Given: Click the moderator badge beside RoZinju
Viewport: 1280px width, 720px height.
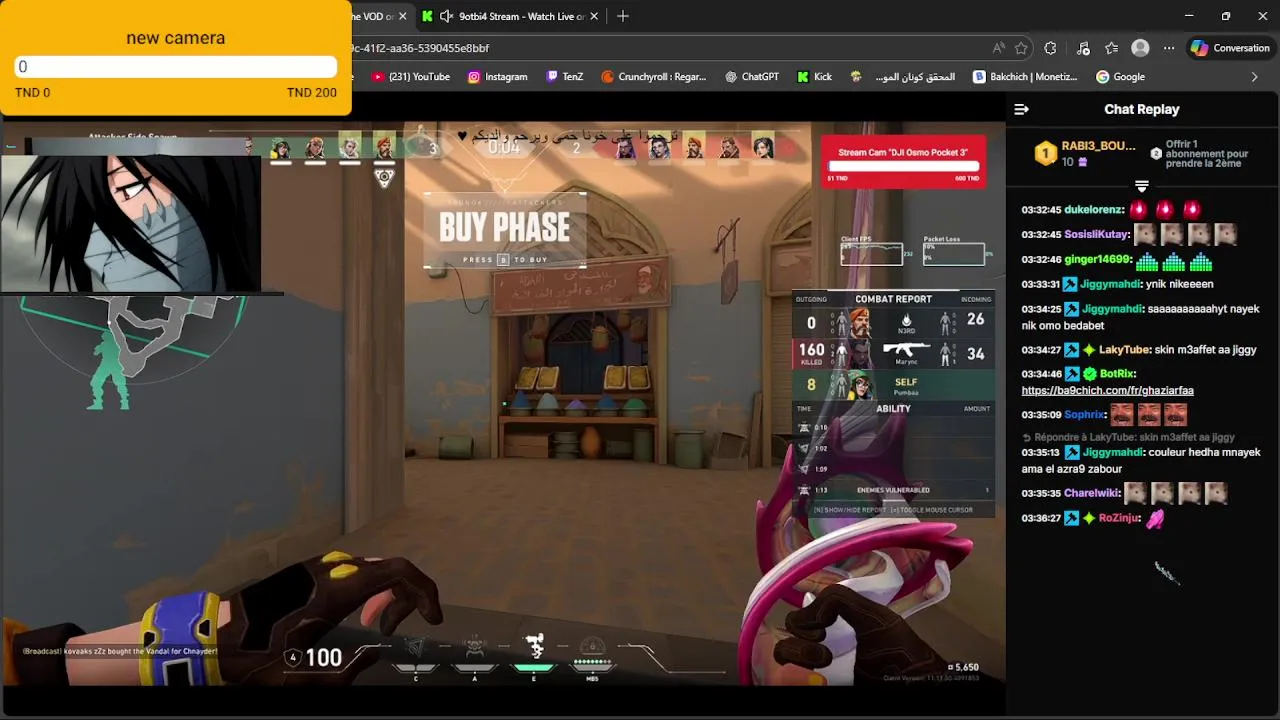Looking at the screenshot, I should tap(1071, 518).
